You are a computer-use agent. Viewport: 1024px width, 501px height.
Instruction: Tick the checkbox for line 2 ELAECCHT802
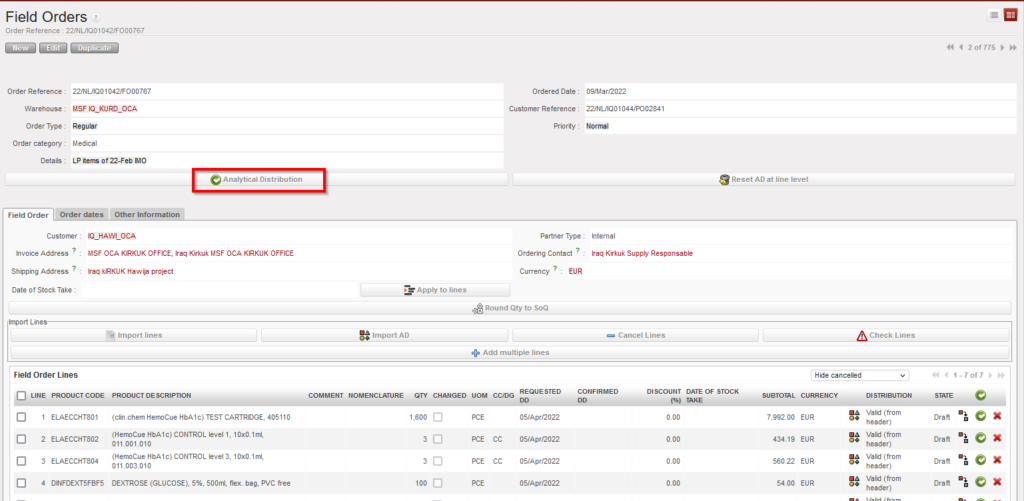21,439
